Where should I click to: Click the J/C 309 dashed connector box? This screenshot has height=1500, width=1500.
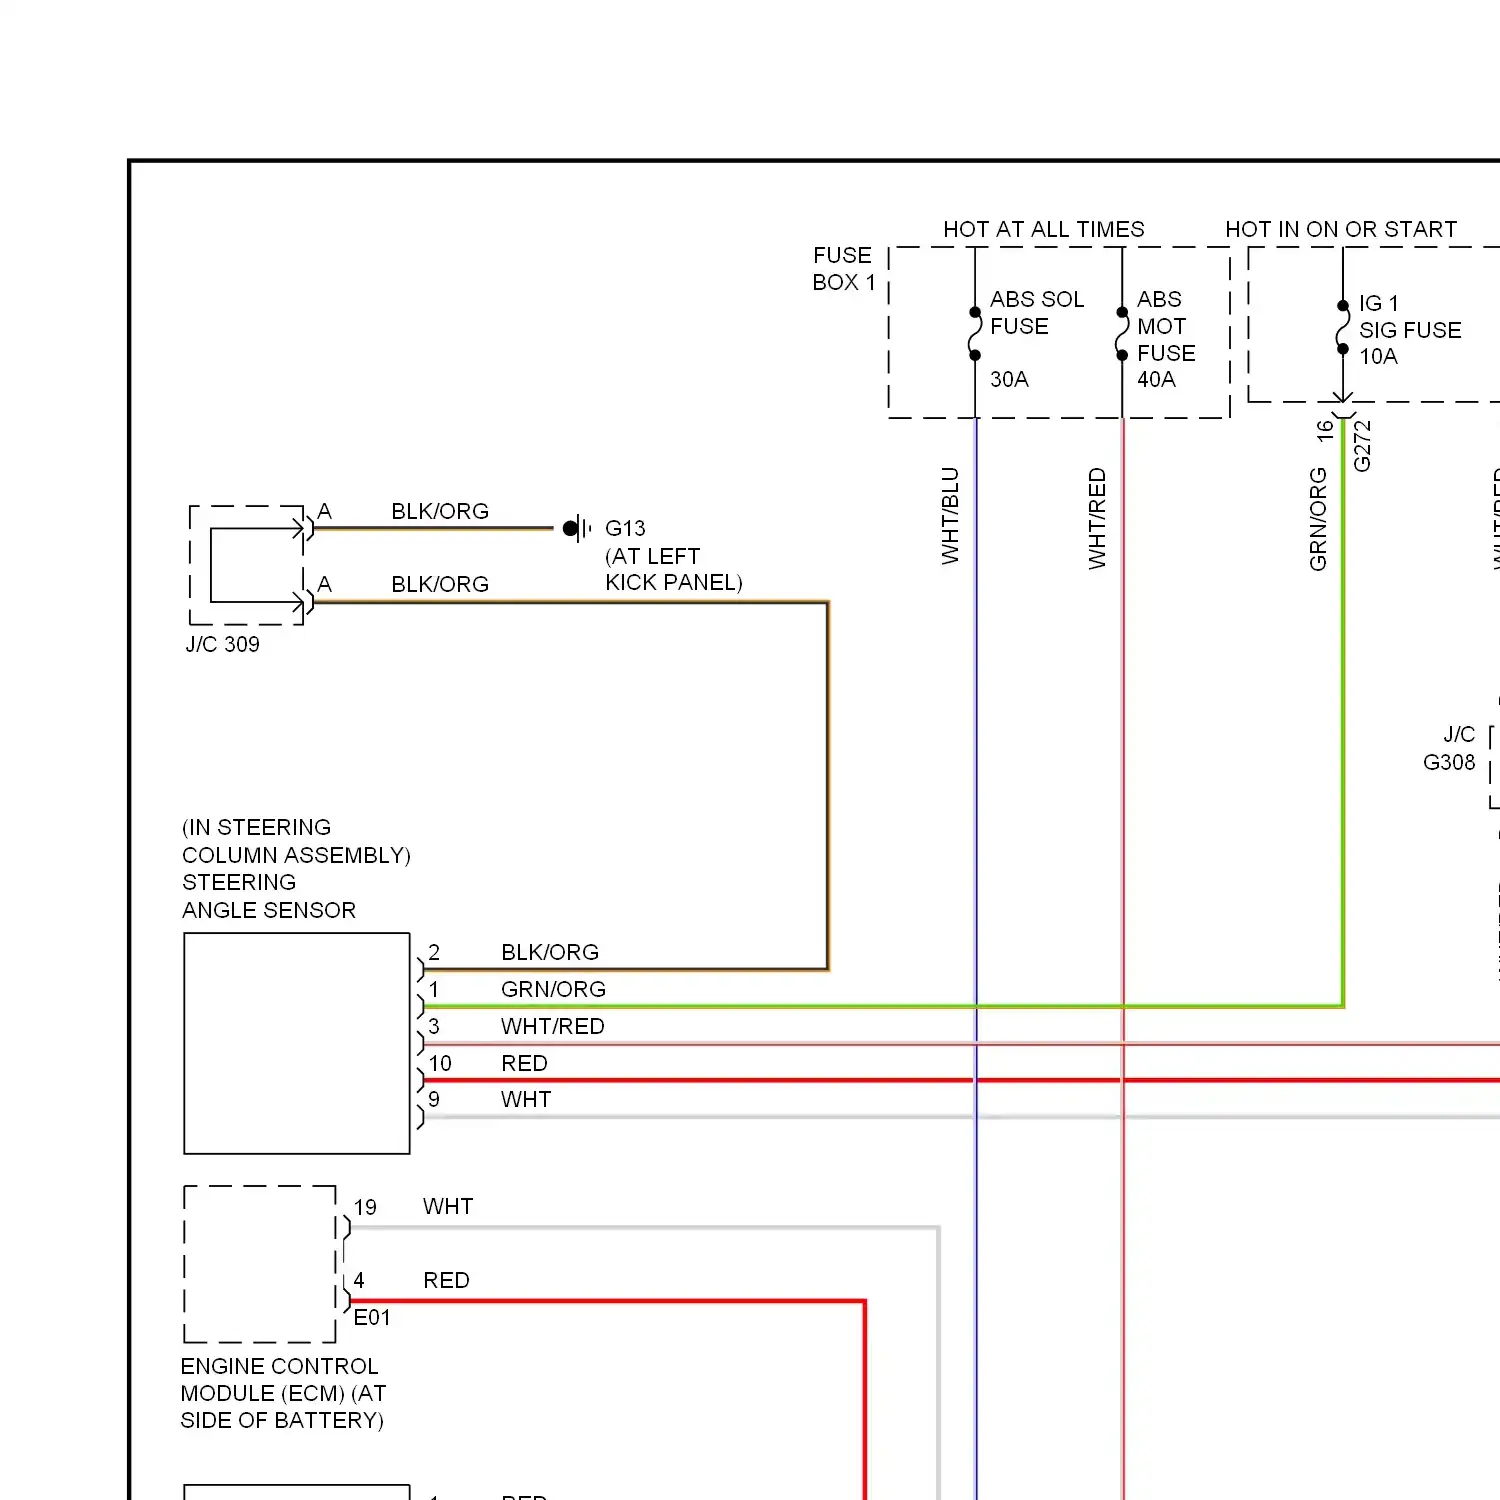click(x=247, y=565)
